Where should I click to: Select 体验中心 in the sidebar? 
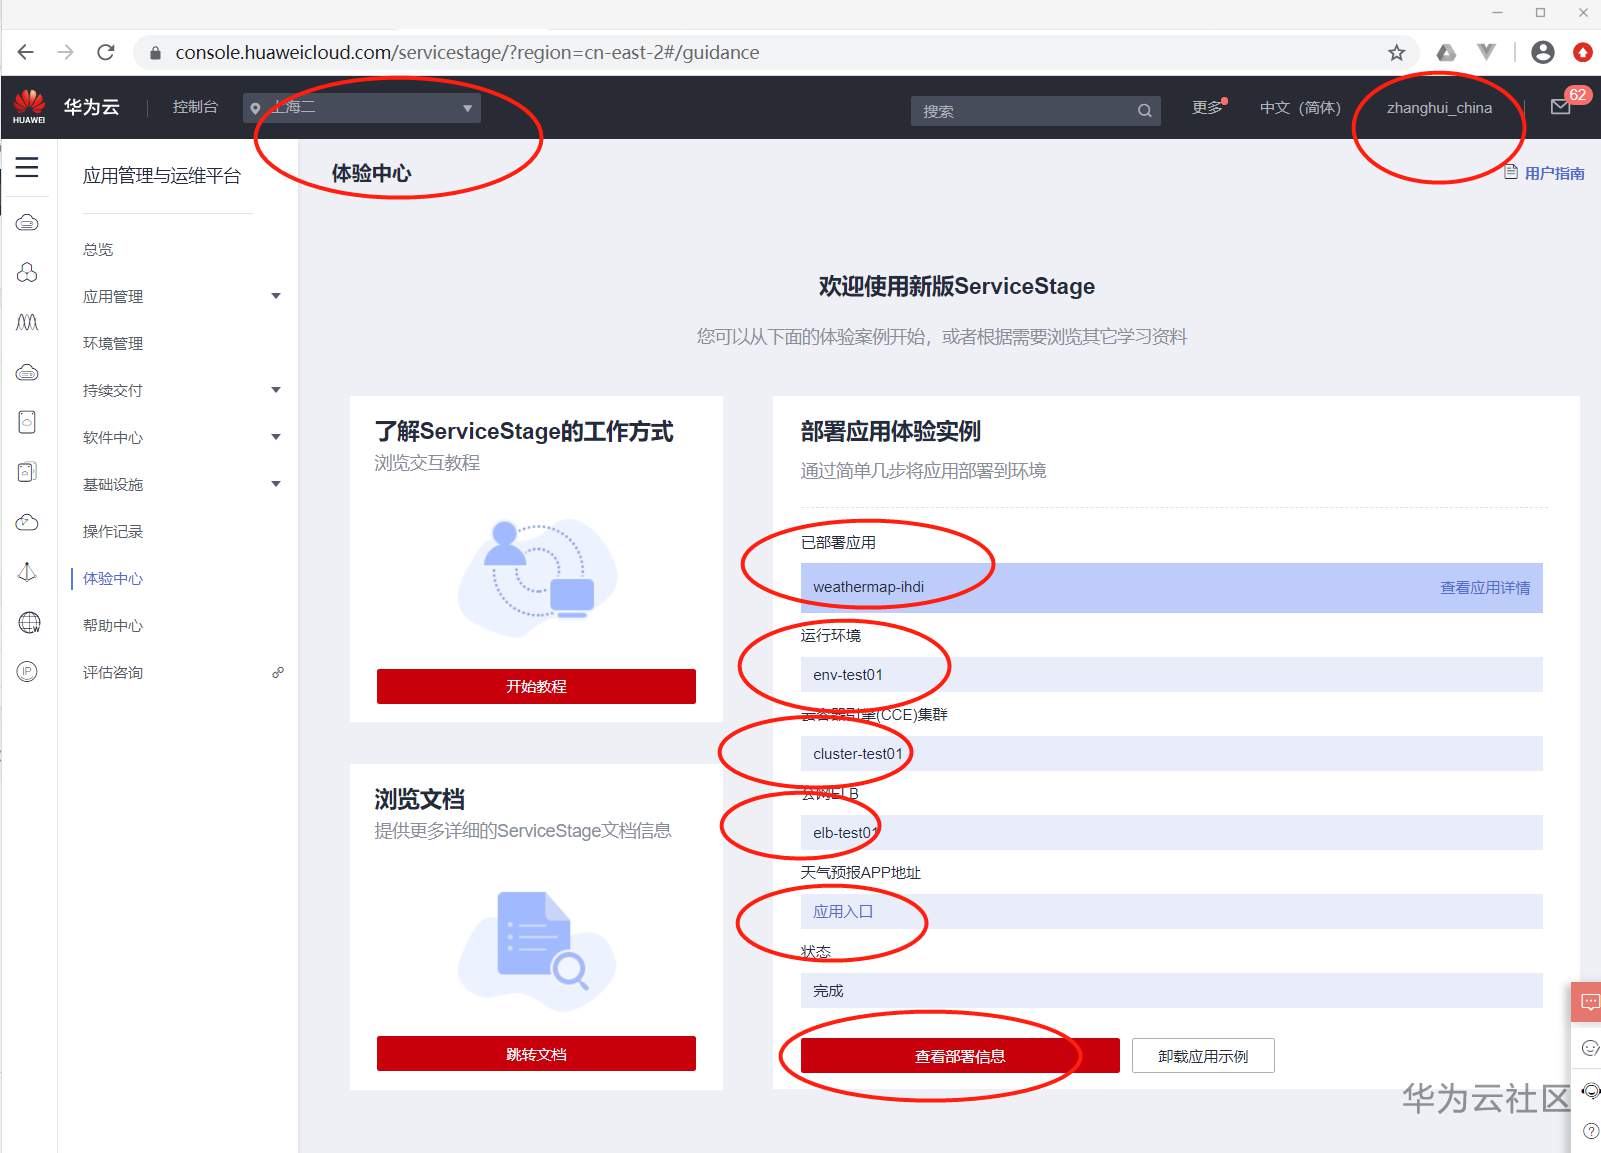point(113,578)
